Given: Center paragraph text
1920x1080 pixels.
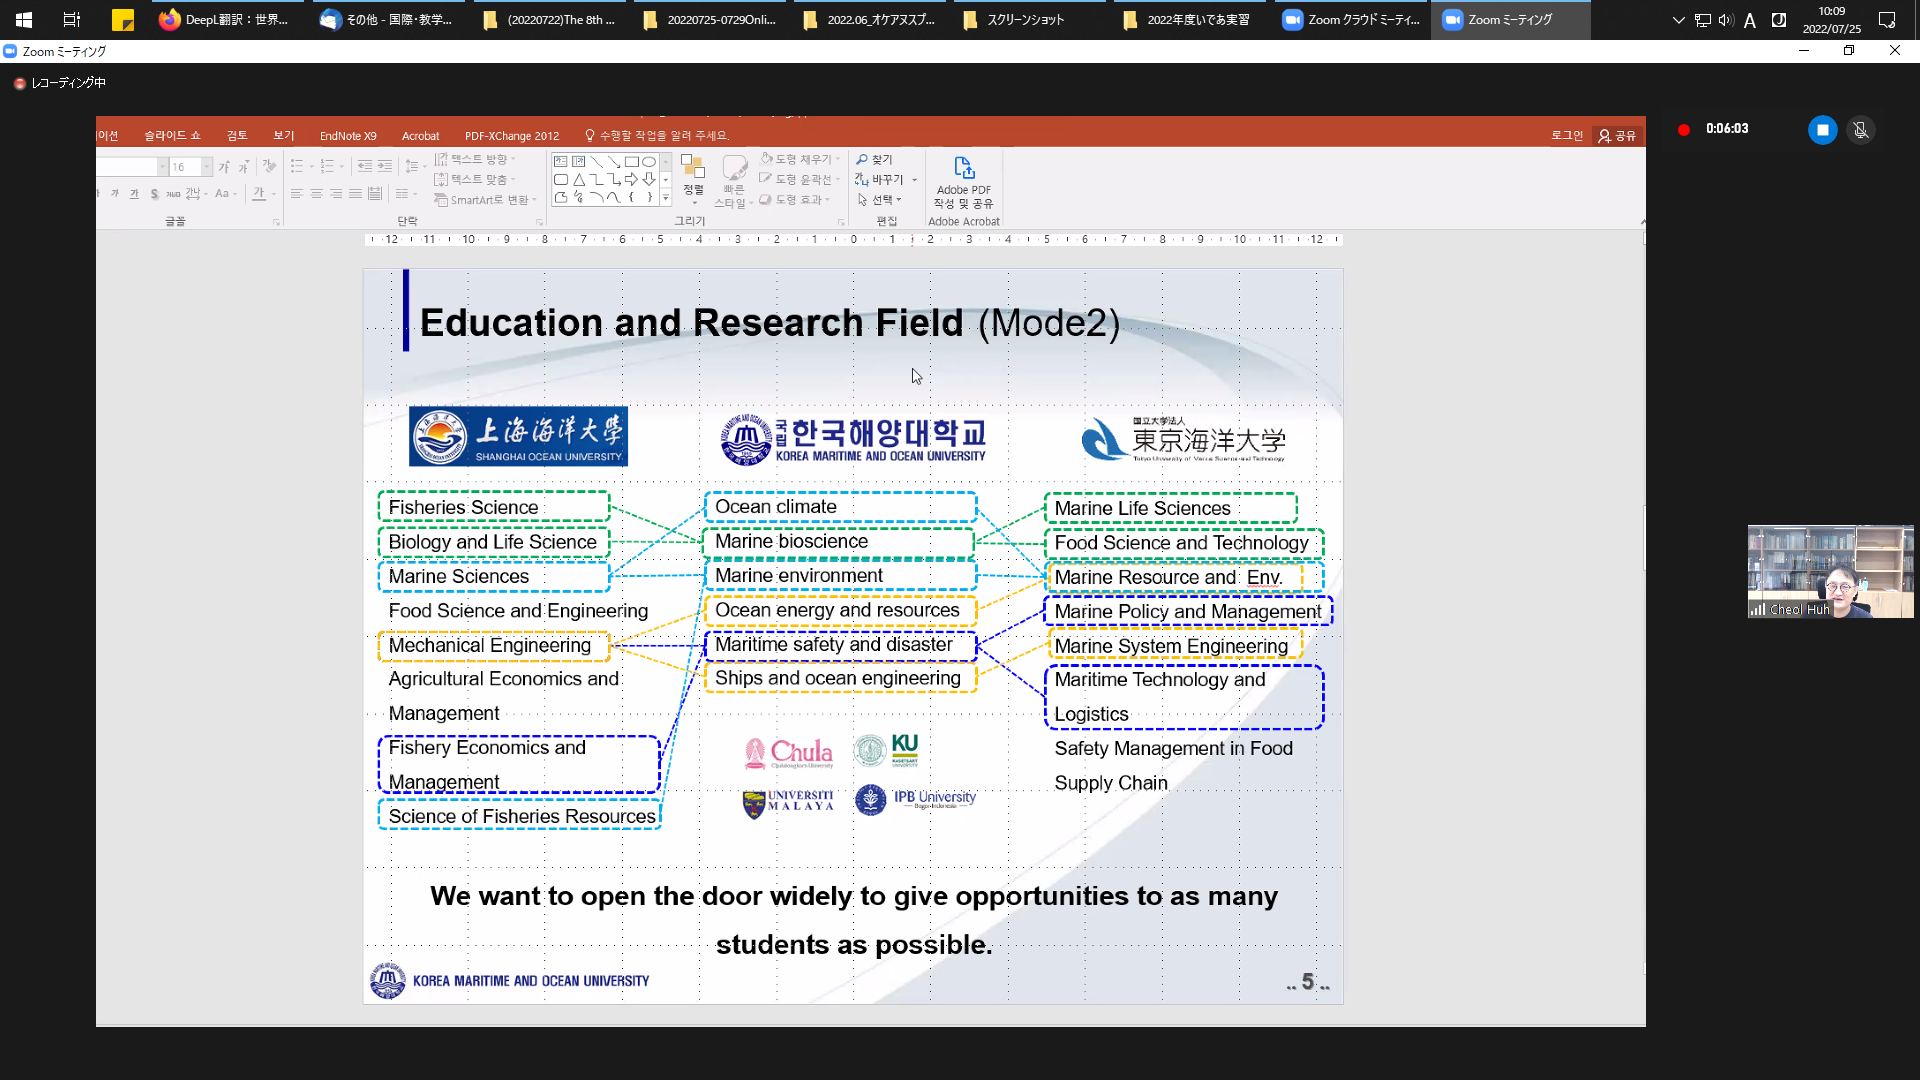Looking at the screenshot, I should tap(316, 194).
